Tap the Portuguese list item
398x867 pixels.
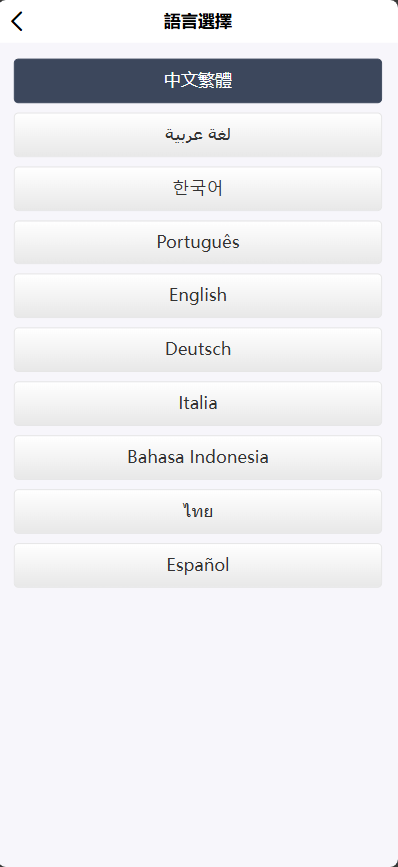198,242
